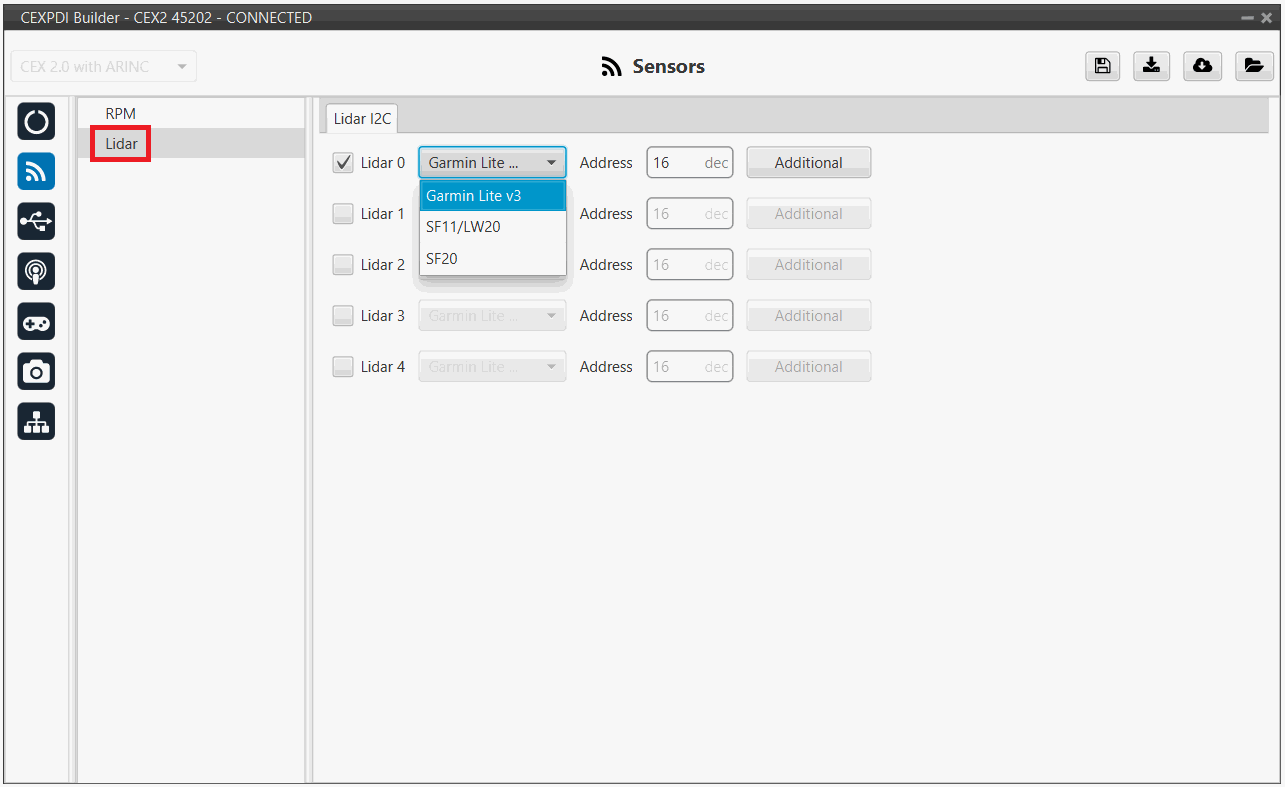1285x787 pixels.
Task: Select the Lidar I2C tab
Action: click(363, 118)
